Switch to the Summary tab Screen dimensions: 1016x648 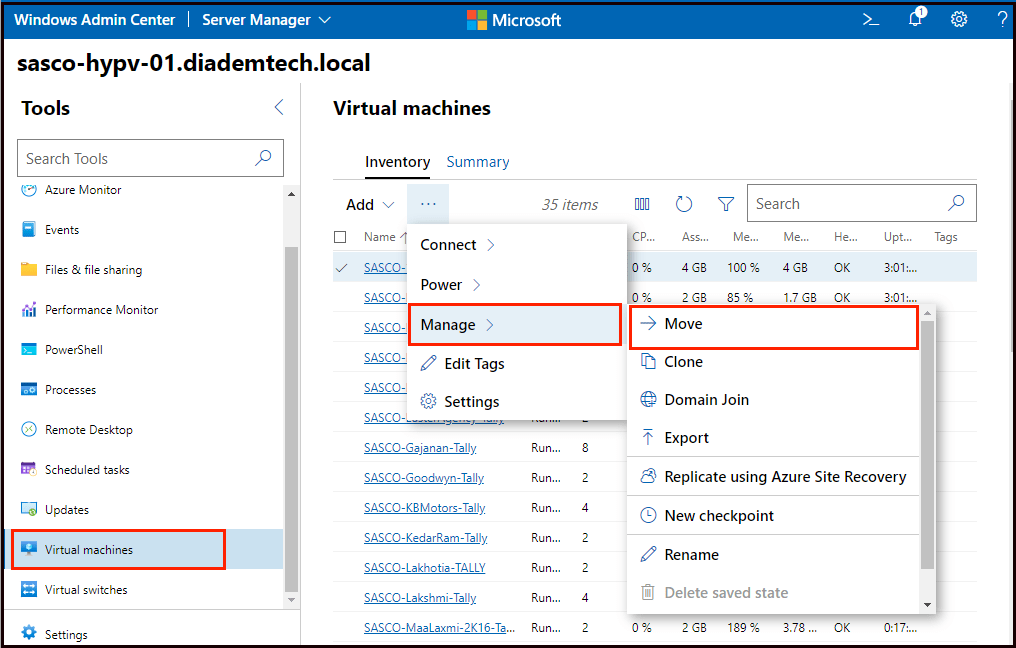pyautogui.click(x=478, y=161)
